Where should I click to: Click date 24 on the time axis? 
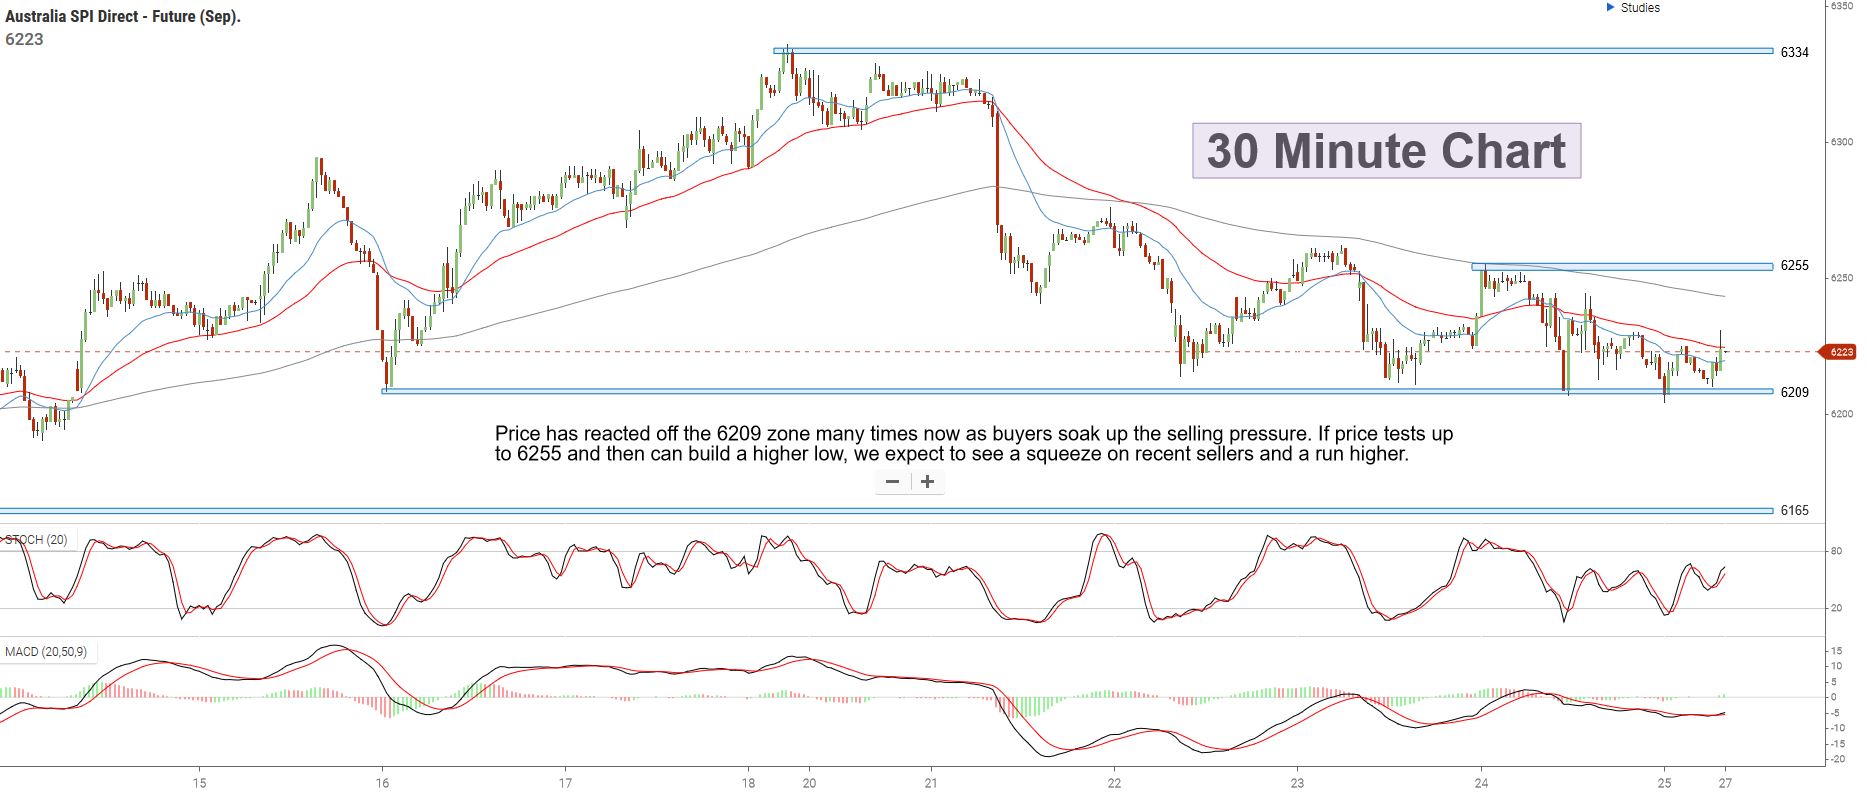click(x=1481, y=783)
